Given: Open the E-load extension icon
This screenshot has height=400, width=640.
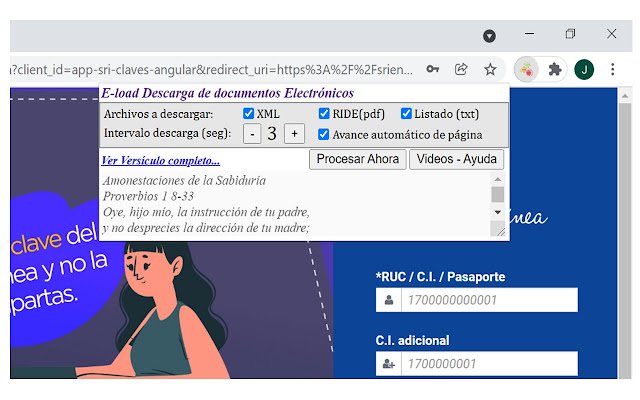Looking at the screenshot, I should tap(526, 69).
